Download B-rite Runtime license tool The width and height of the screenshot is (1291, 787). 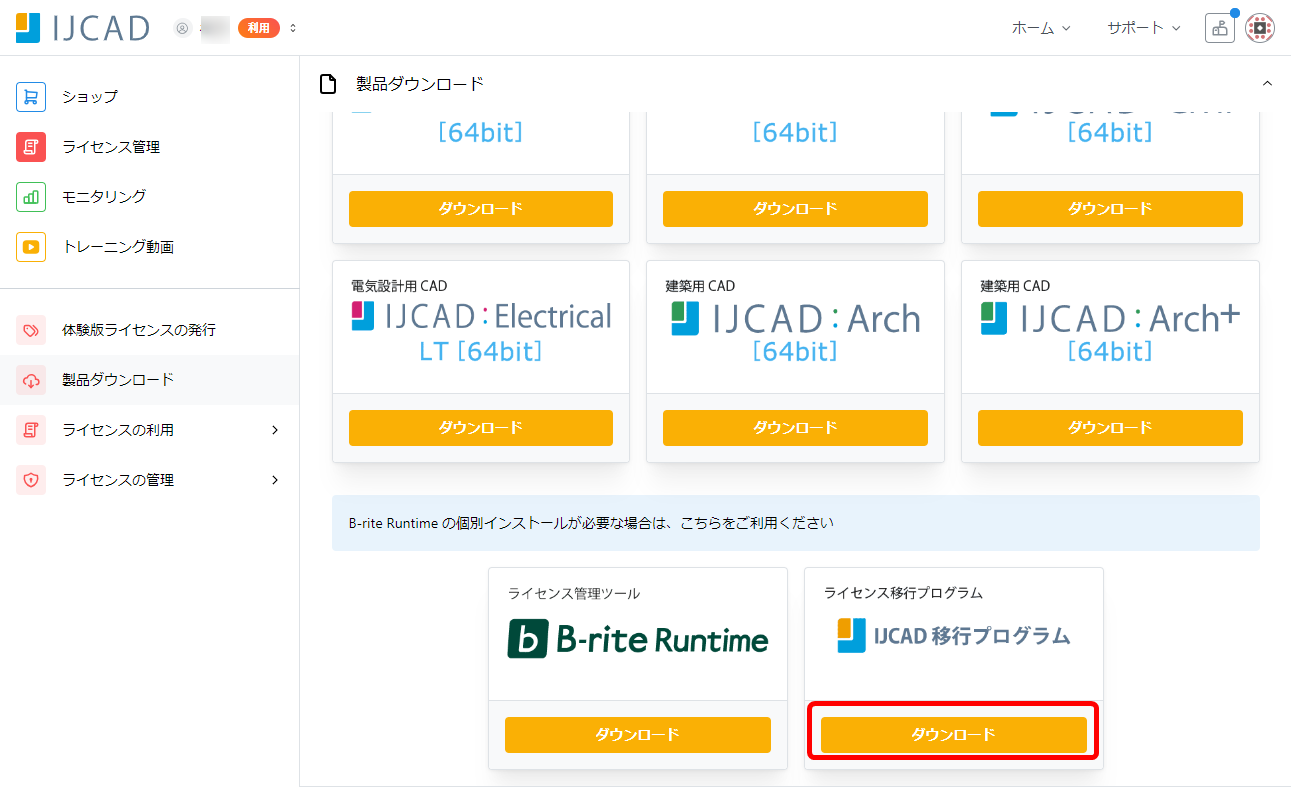637,735
